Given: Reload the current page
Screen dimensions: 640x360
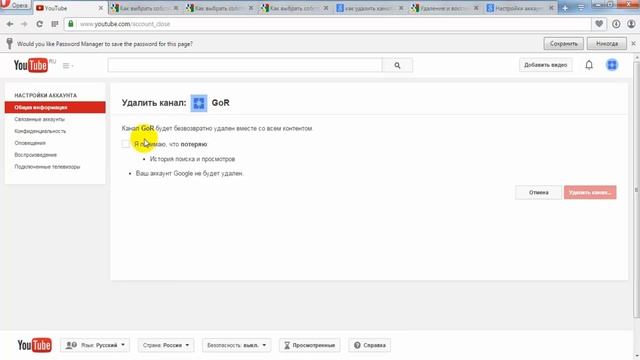Looking at the screenshot, I should click(39, 24).
